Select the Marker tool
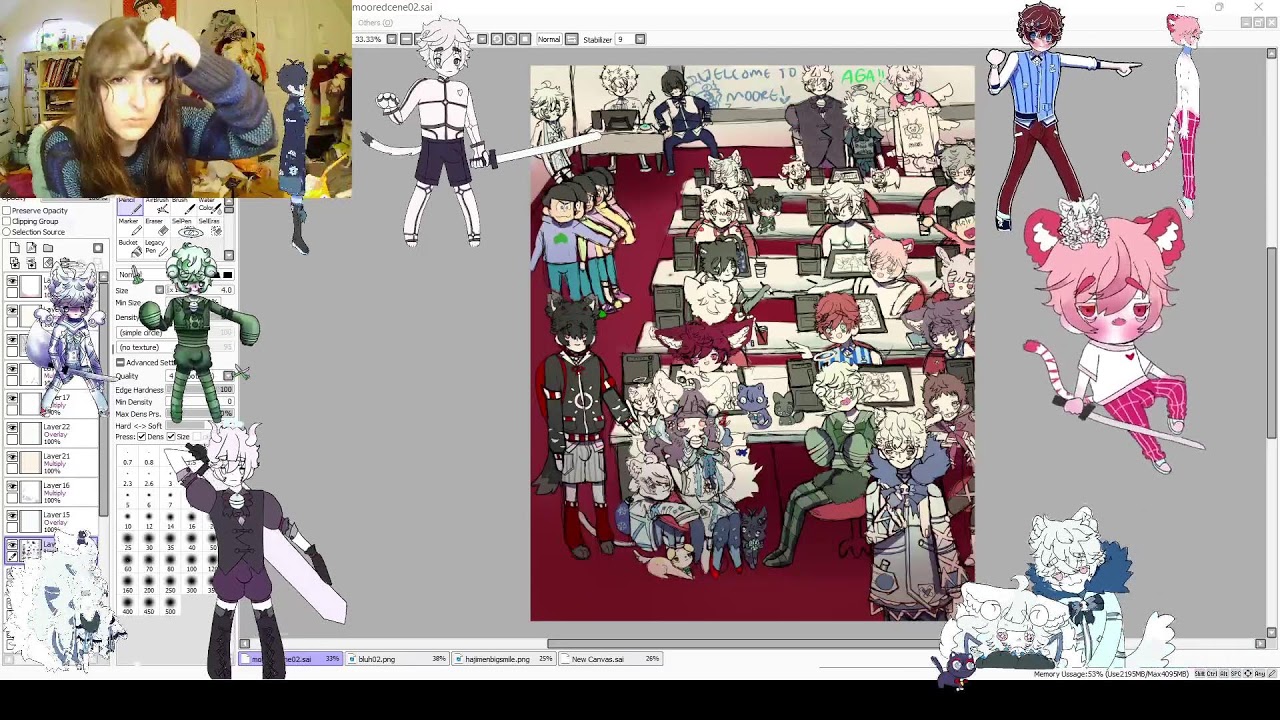The height and width of the screenshot is (720, 1280). pos(130,226)
